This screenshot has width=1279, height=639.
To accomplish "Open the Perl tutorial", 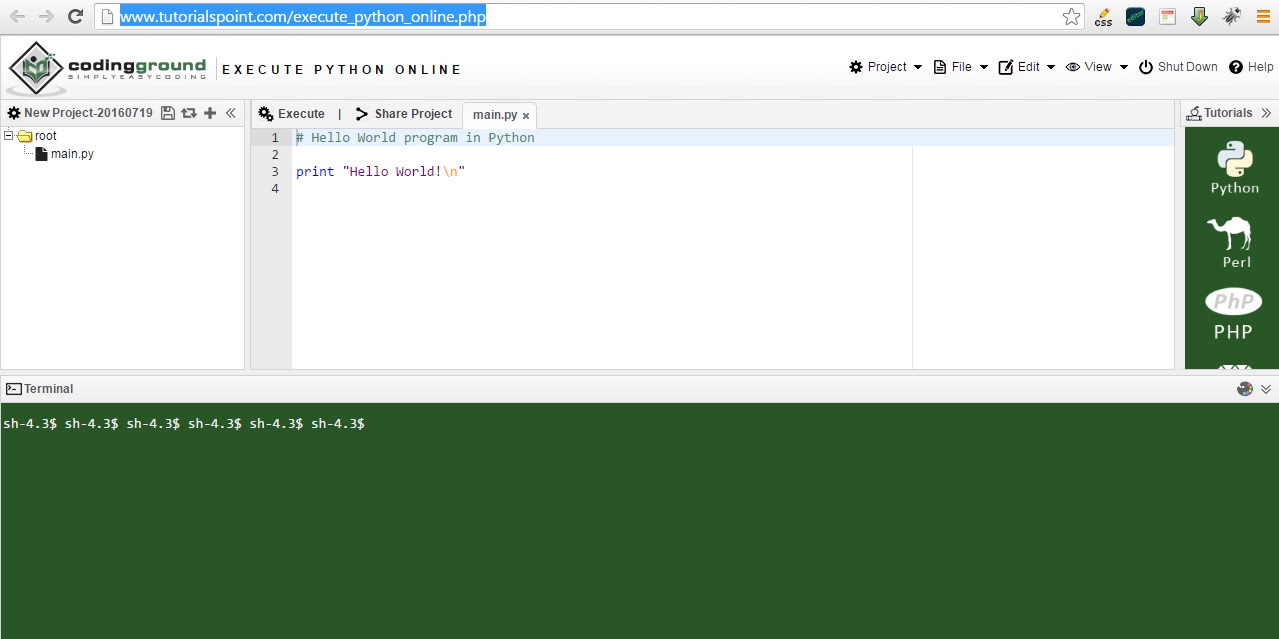I will click(x=1231, y=243).
